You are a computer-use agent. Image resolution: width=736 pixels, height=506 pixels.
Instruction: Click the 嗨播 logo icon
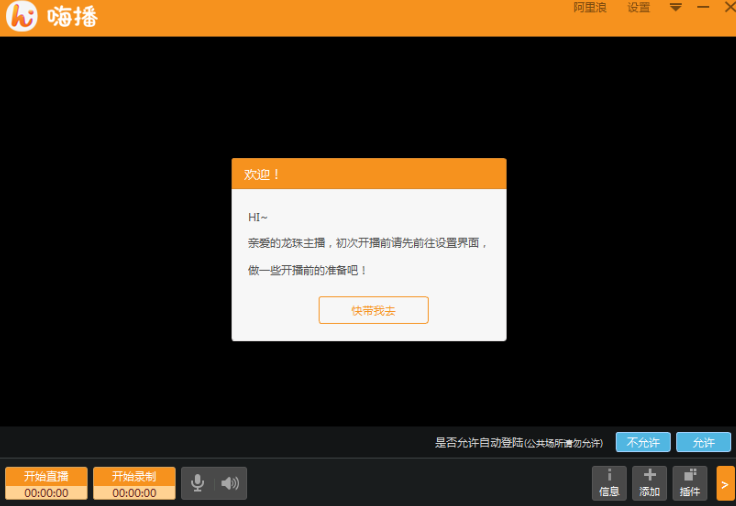[x=22, y=16]
